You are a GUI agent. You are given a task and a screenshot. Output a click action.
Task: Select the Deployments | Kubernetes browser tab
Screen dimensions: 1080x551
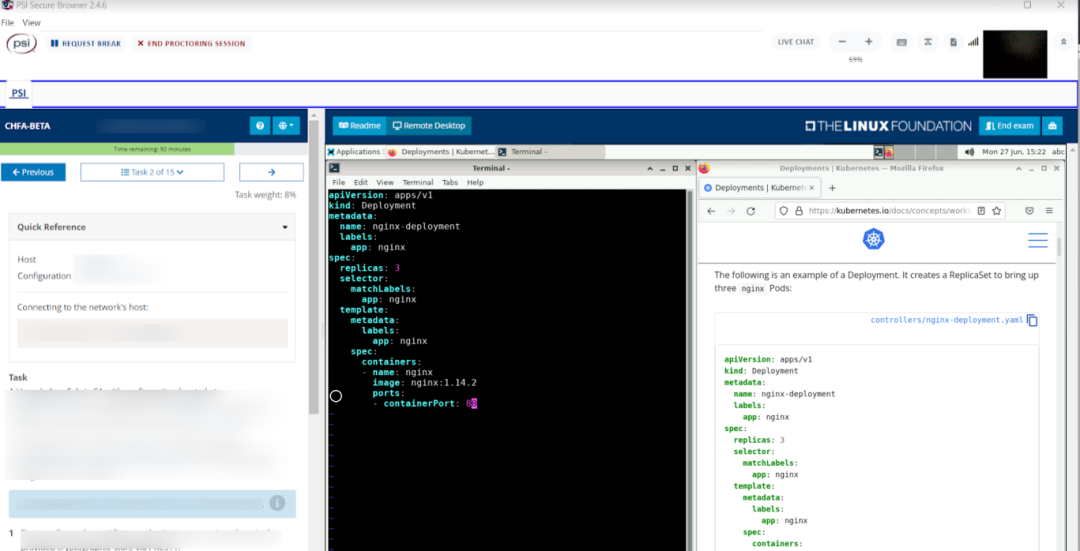pyautogui.click(x=760, y=187)
